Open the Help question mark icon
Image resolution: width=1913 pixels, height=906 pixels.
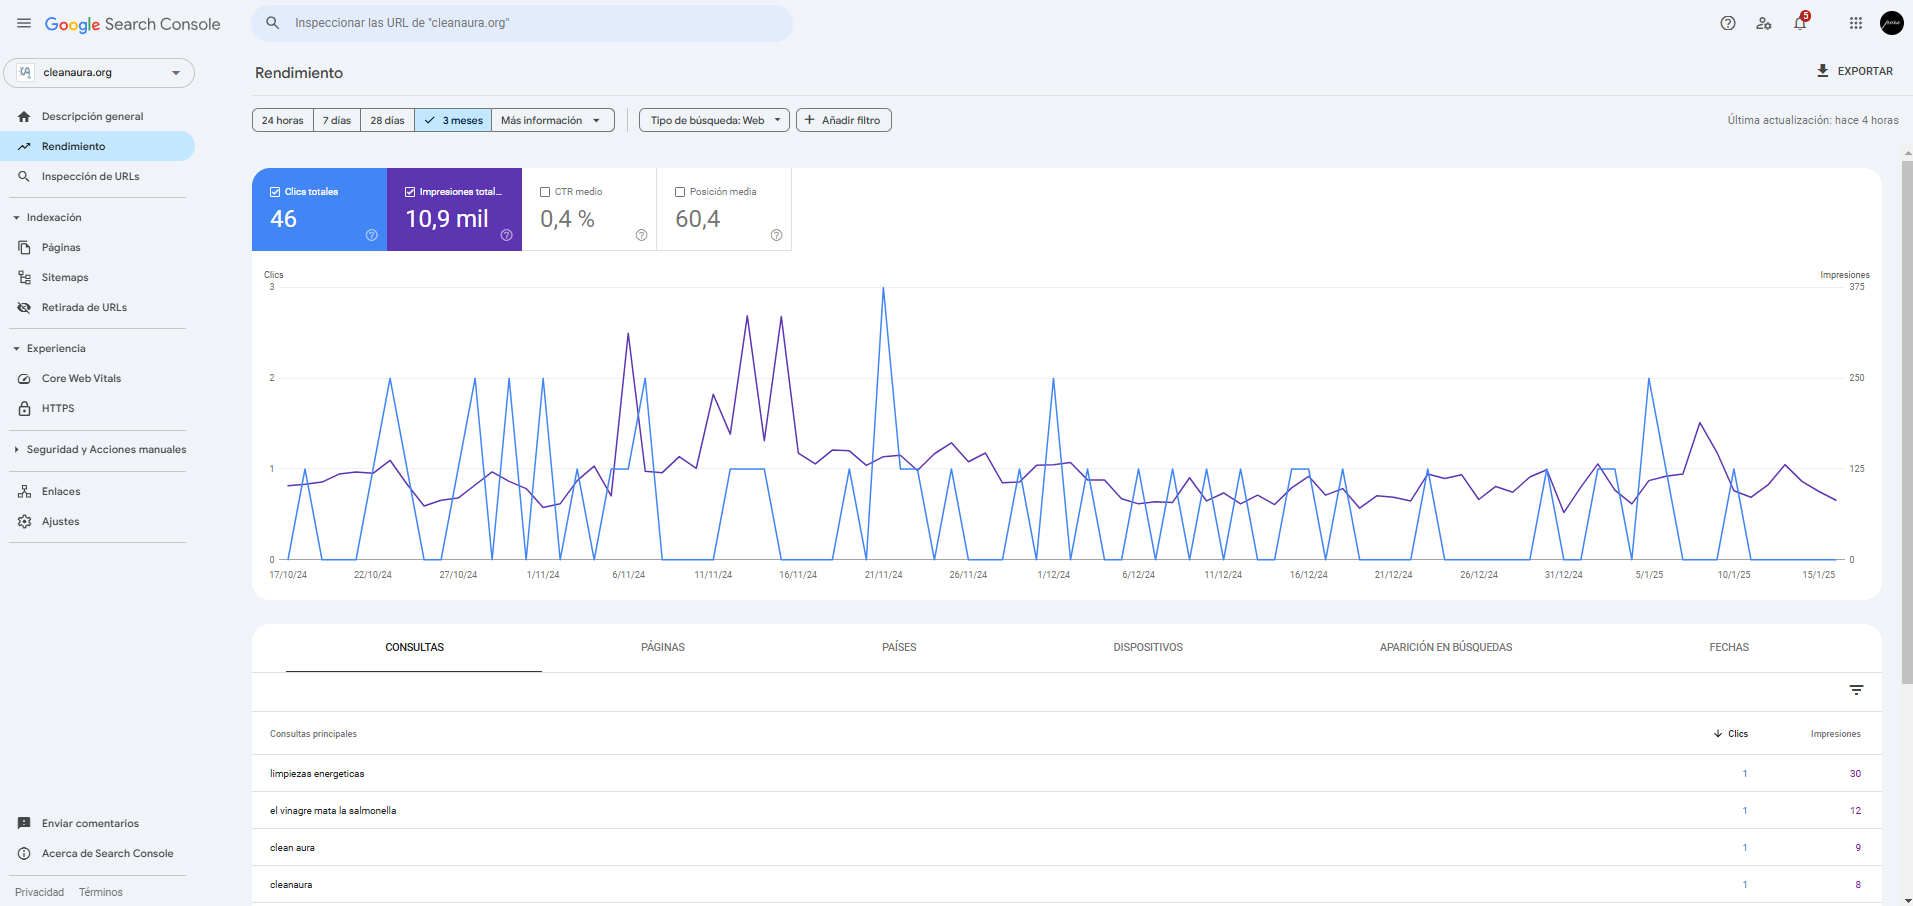tap(1728, 23)
